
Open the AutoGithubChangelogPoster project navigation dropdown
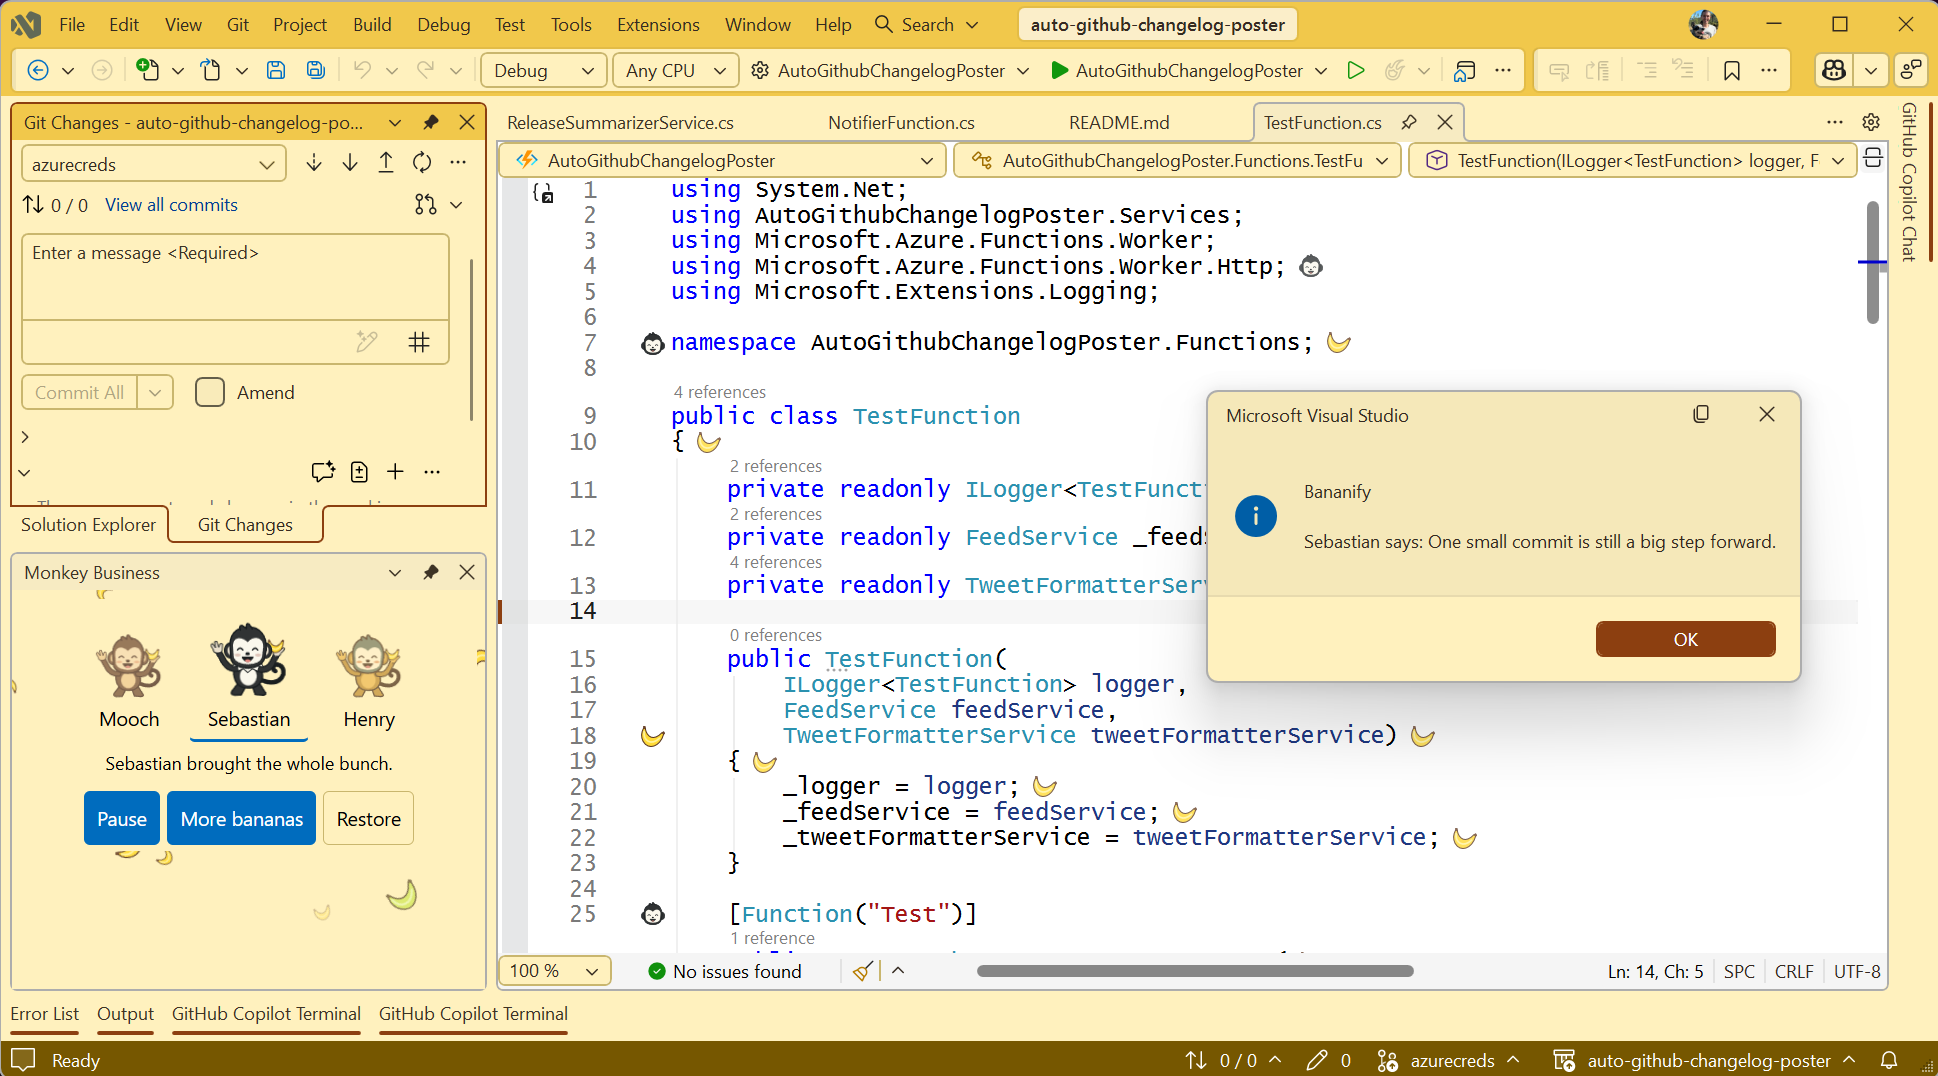coord(724,160)
